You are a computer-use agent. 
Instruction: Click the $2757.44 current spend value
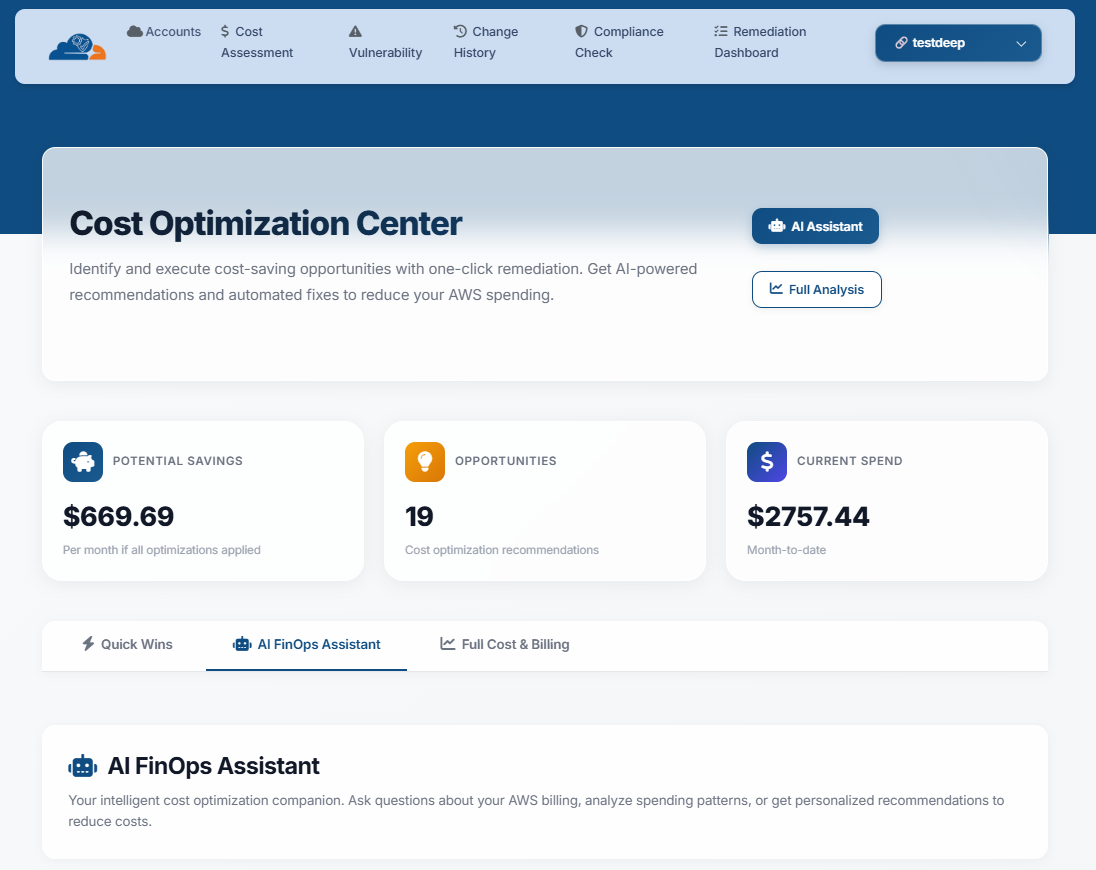(x=808, y=516)
